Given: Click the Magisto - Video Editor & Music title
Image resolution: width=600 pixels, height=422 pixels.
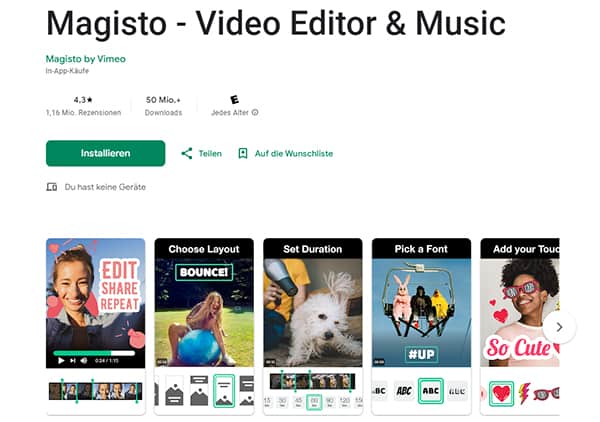Looking at the screenshot, I should tap(276, 24).
